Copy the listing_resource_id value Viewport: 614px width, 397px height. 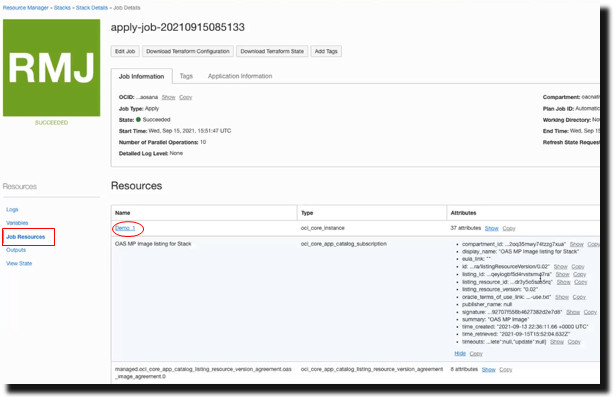pos(581,282)
